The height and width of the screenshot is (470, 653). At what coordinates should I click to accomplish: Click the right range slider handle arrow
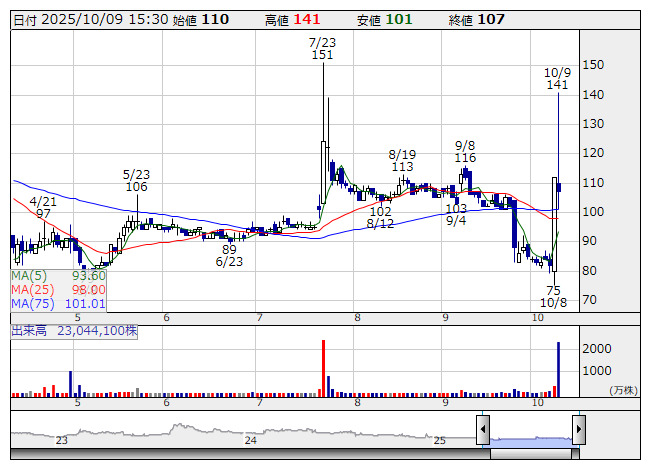[x=579, y=430]
